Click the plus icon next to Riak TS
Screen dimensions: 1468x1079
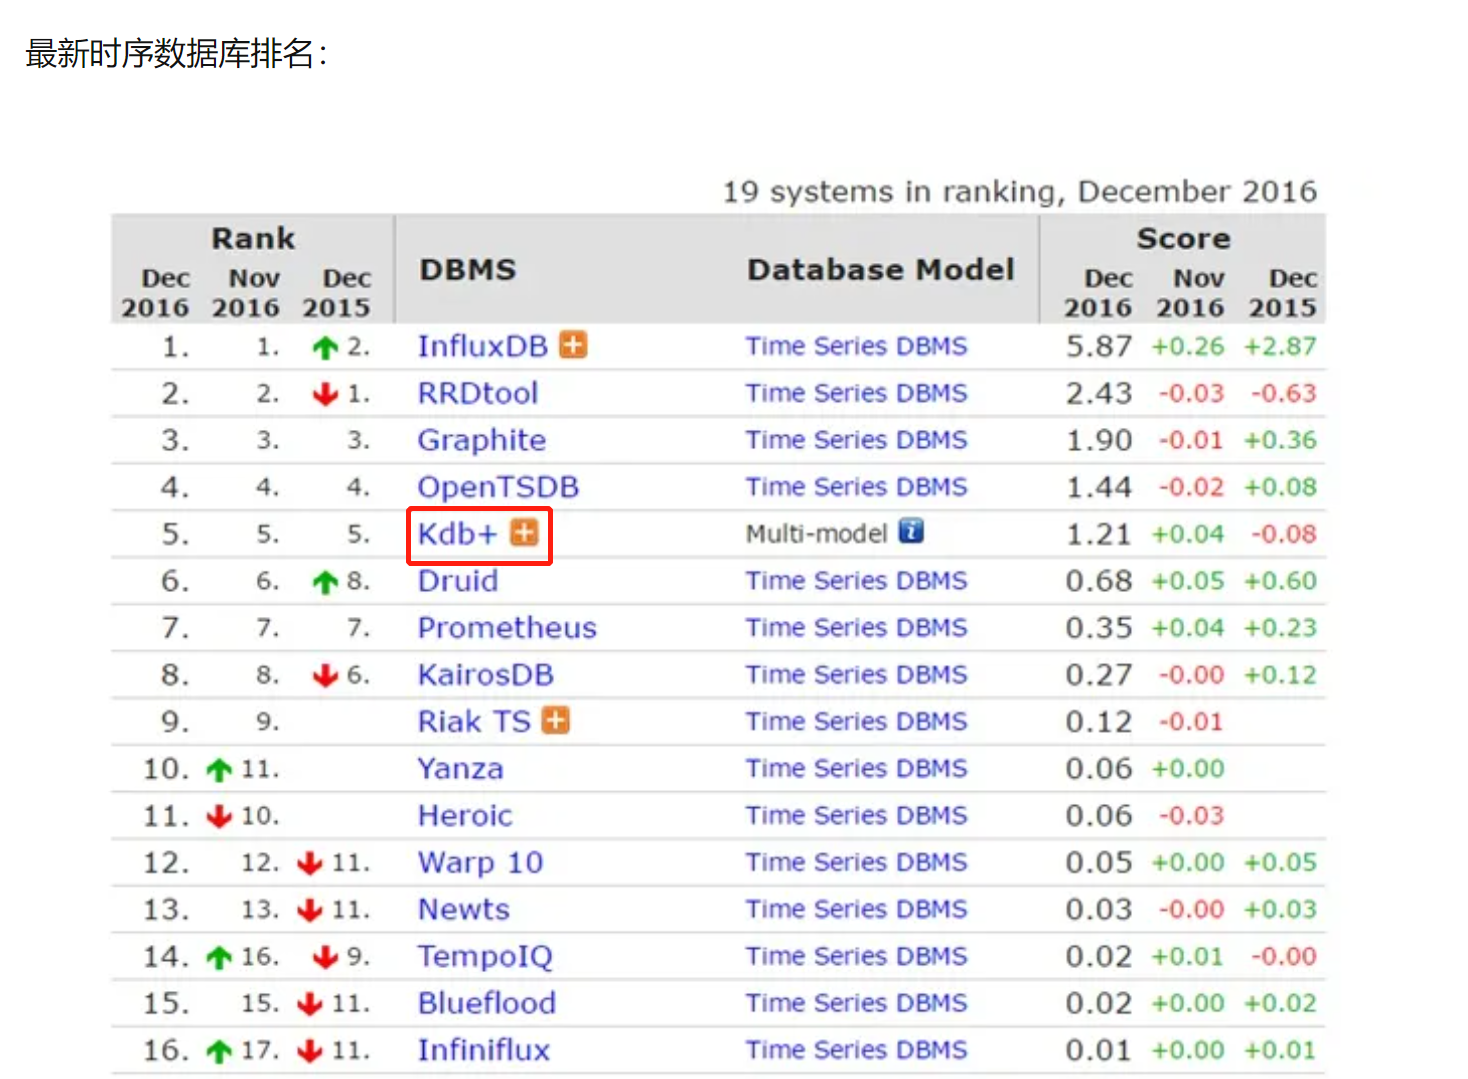point(556,720)
